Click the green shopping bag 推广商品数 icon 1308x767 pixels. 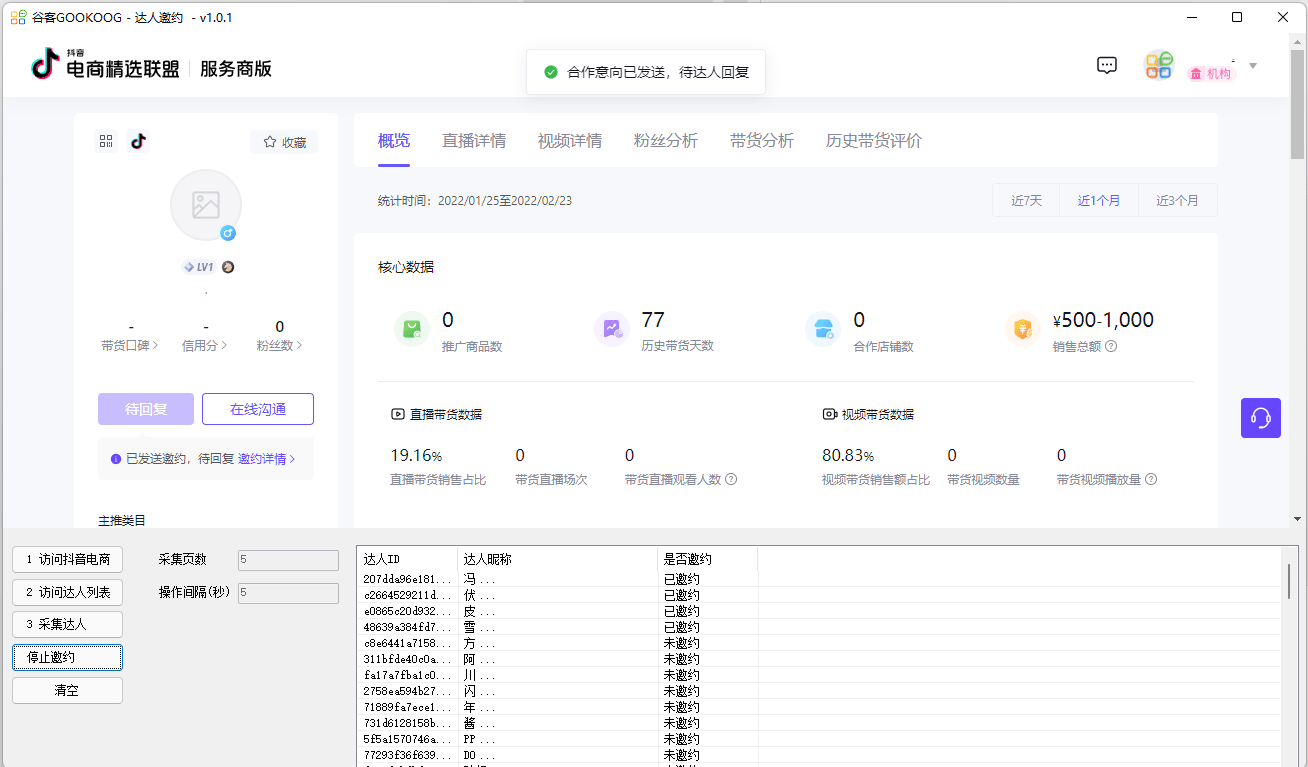411,329
